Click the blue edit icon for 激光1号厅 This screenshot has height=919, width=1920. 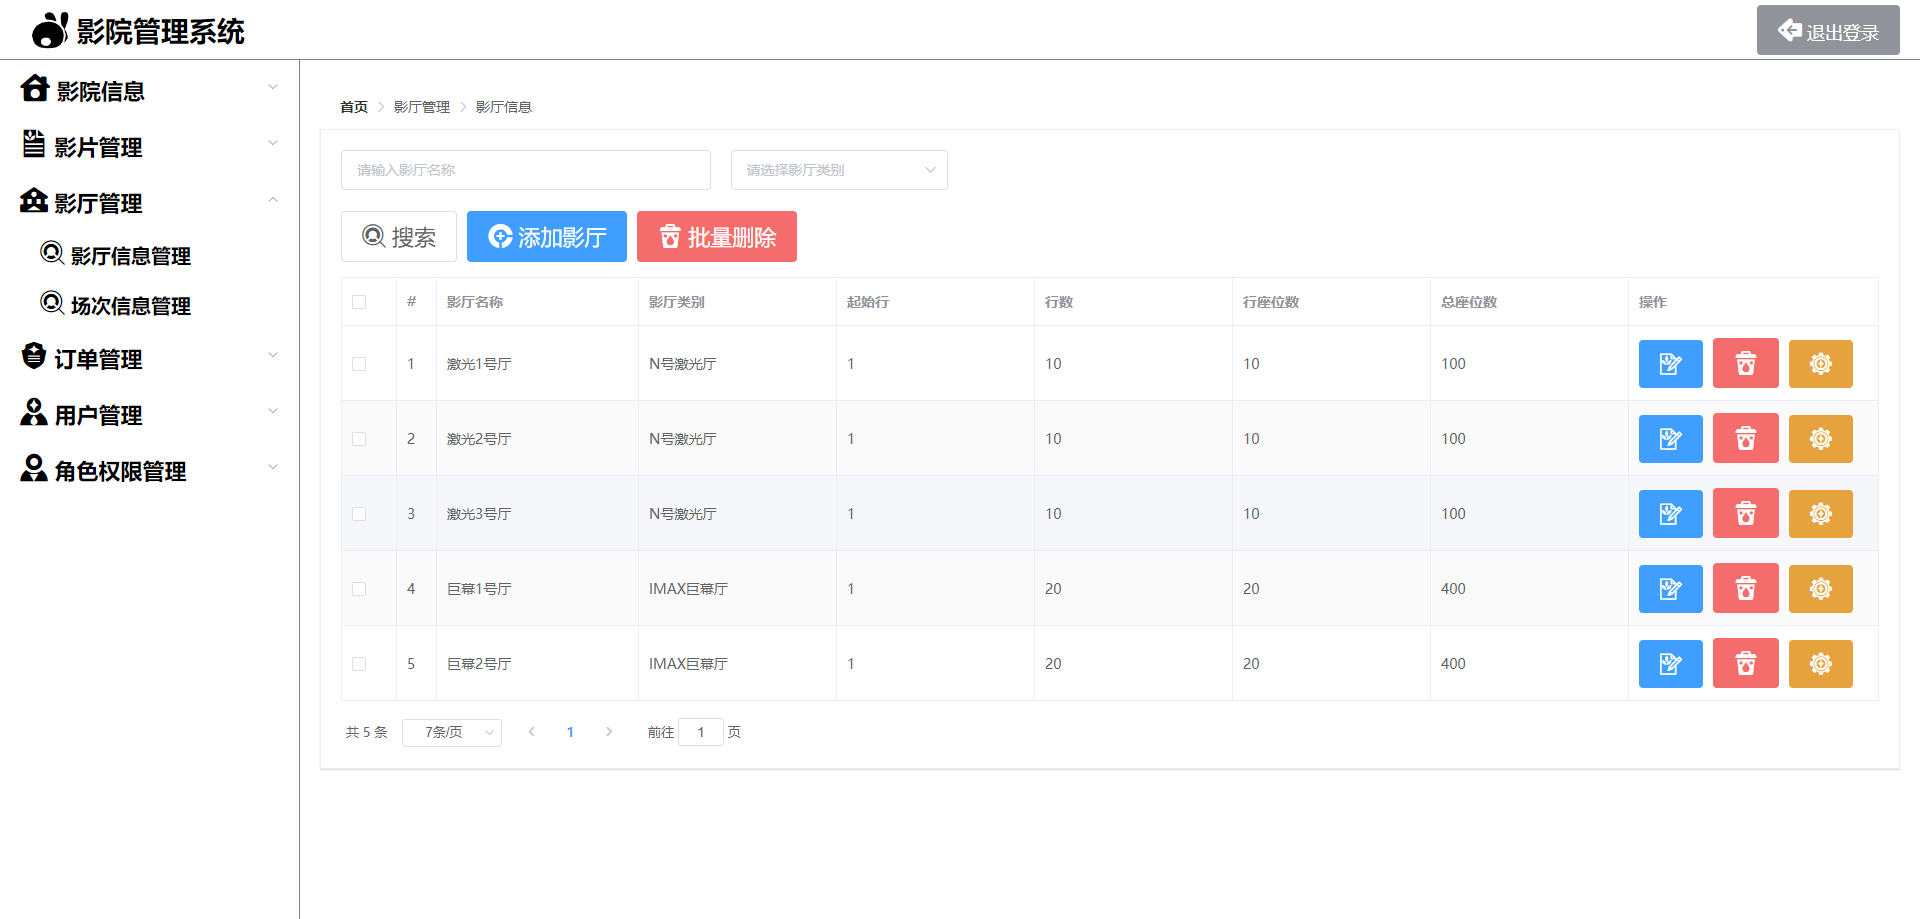coord(1670,364)
